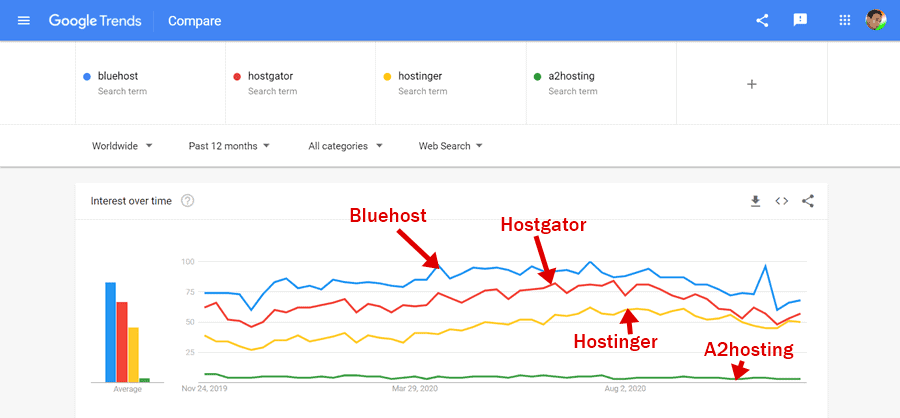Click the blue bluehost average bar
The height and width of the screenshot is (418, 900).
tap(111, 332)
